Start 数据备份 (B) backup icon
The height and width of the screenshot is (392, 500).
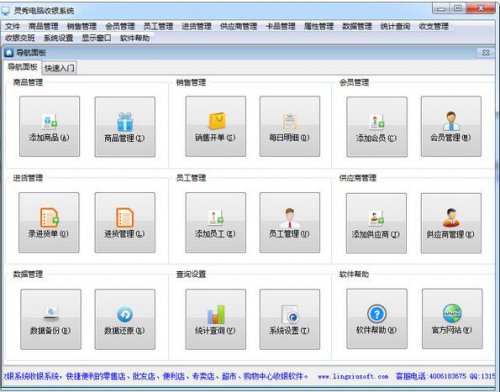(51, 319)
